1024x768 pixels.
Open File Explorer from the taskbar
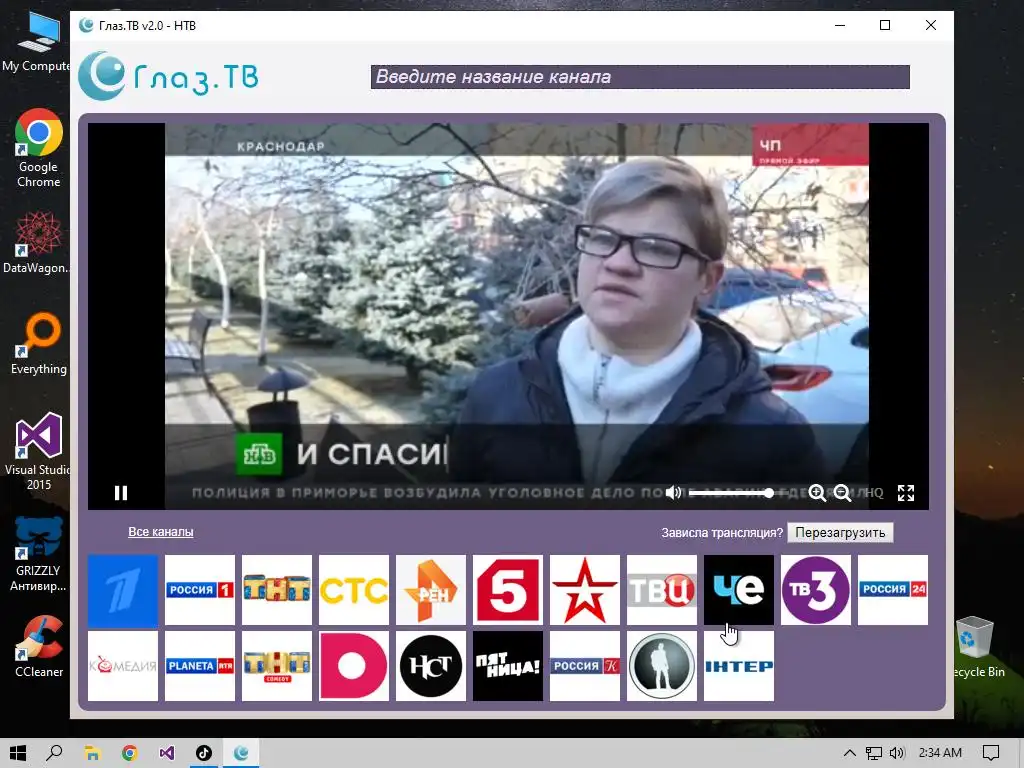(x=92, y=753)
